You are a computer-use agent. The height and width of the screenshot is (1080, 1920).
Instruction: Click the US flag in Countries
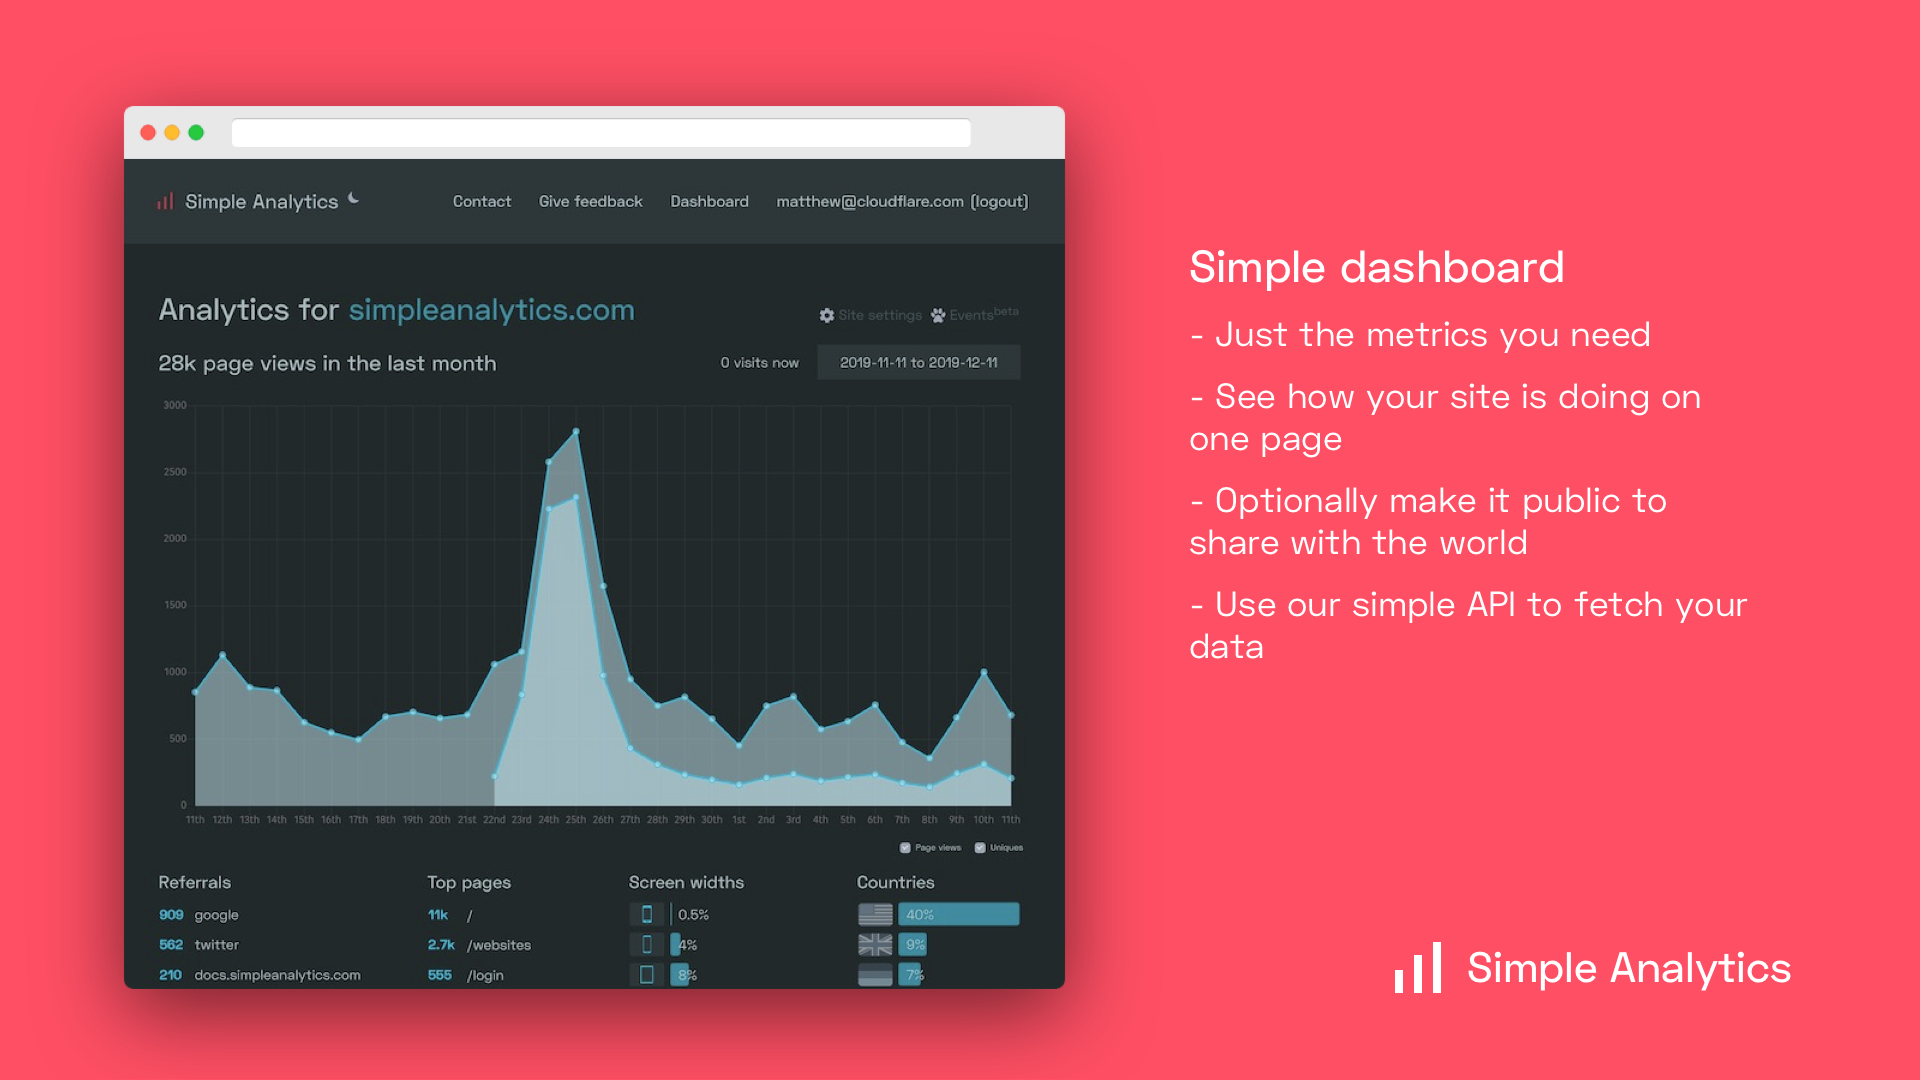[x=875, y=913]
